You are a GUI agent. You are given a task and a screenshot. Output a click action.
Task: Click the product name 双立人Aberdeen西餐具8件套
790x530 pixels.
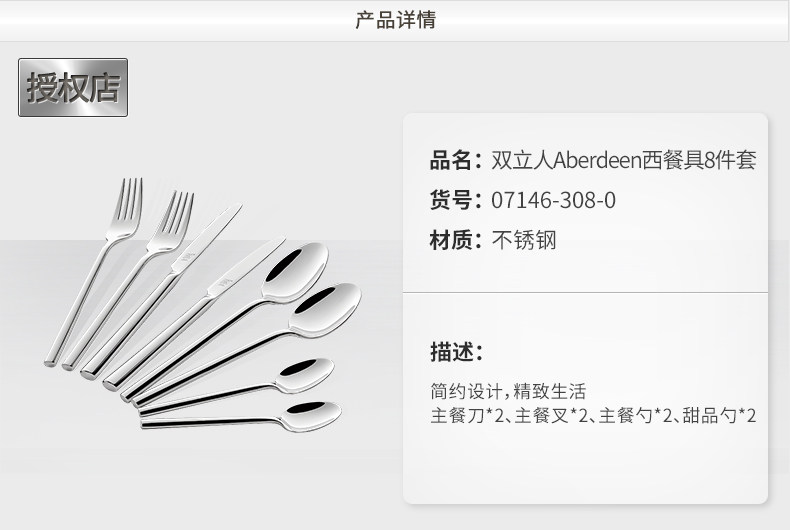[624, 161]
